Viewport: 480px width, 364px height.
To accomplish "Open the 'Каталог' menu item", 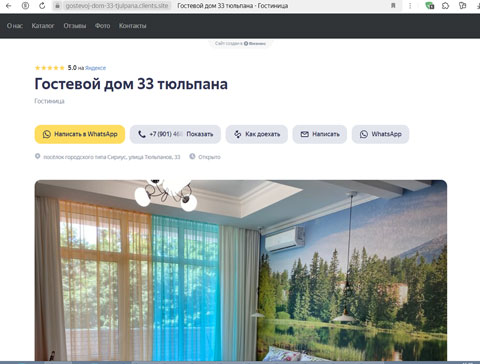I will pos(43,26).
